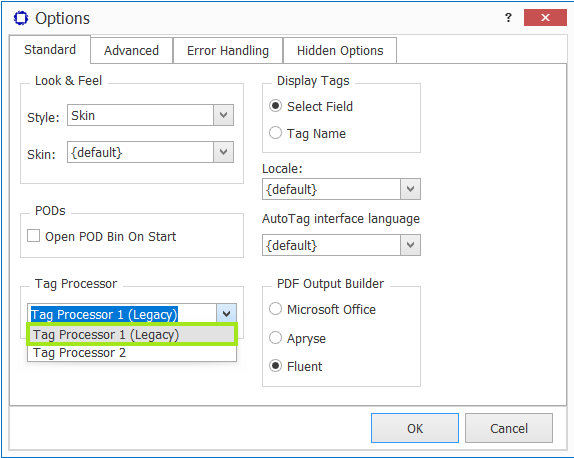Select Microsoft Office as PDF builder
The height and width of the screenshot is (458, 574).
click(275, 309)
